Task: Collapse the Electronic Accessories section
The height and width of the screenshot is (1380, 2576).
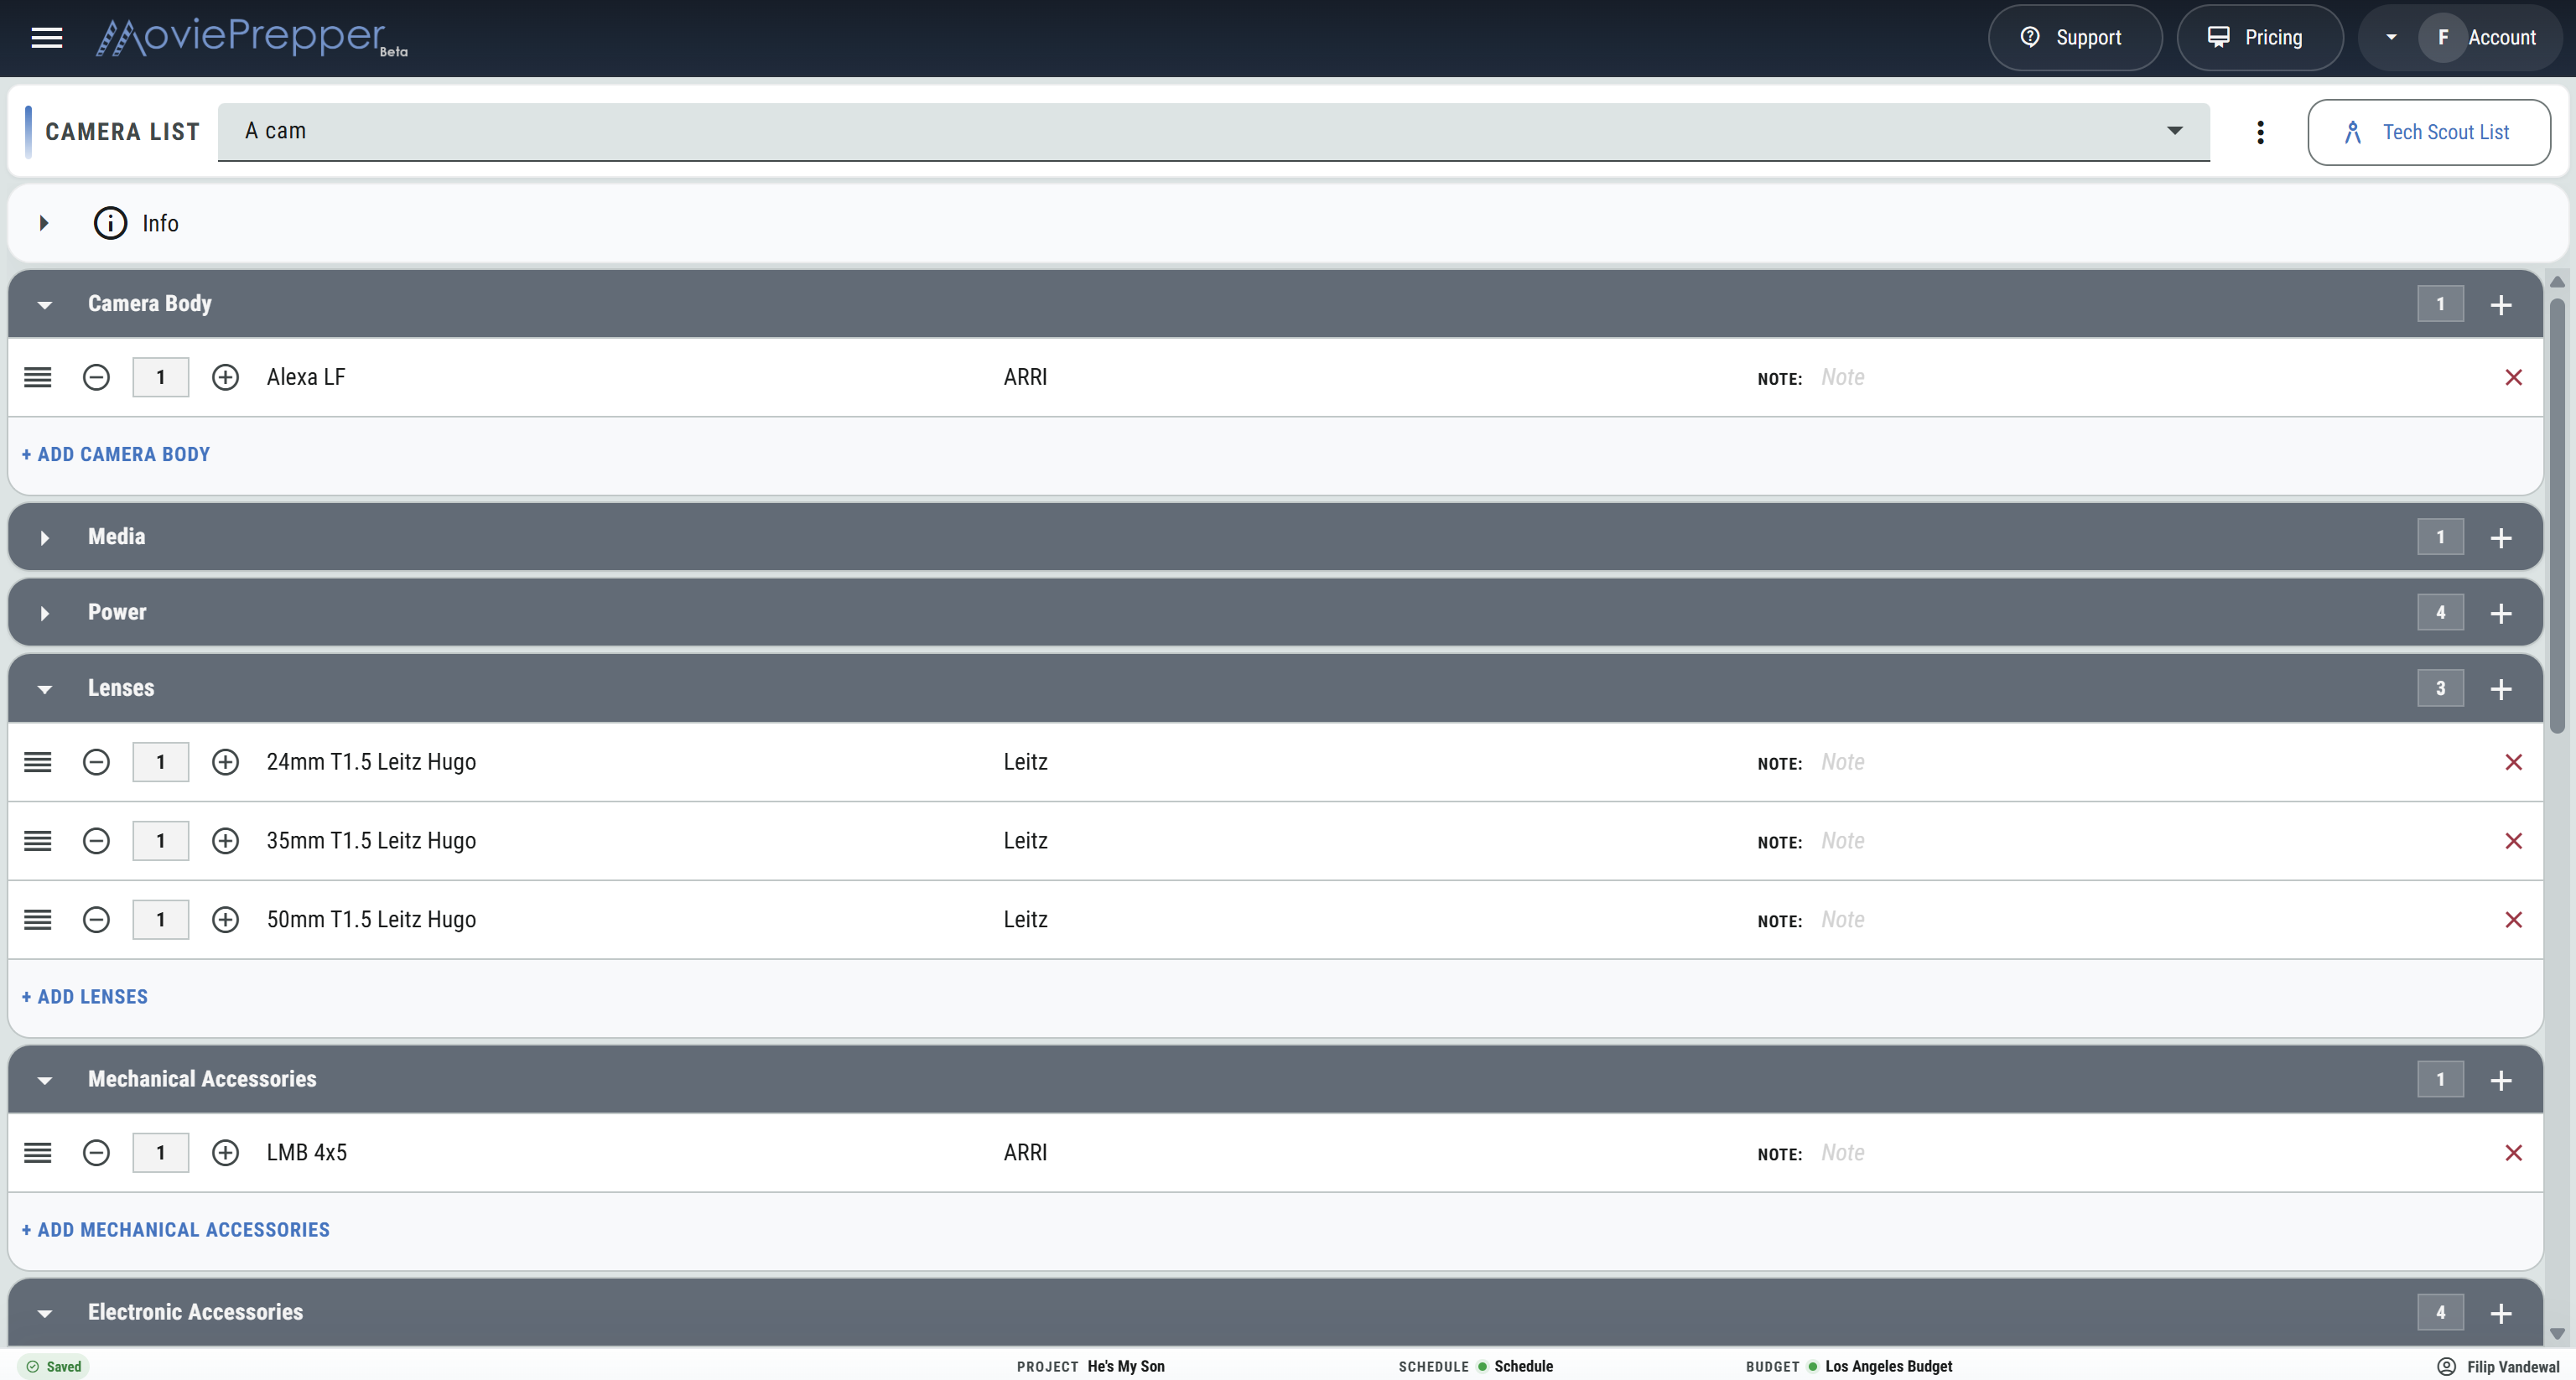Action: point(44,1313)
